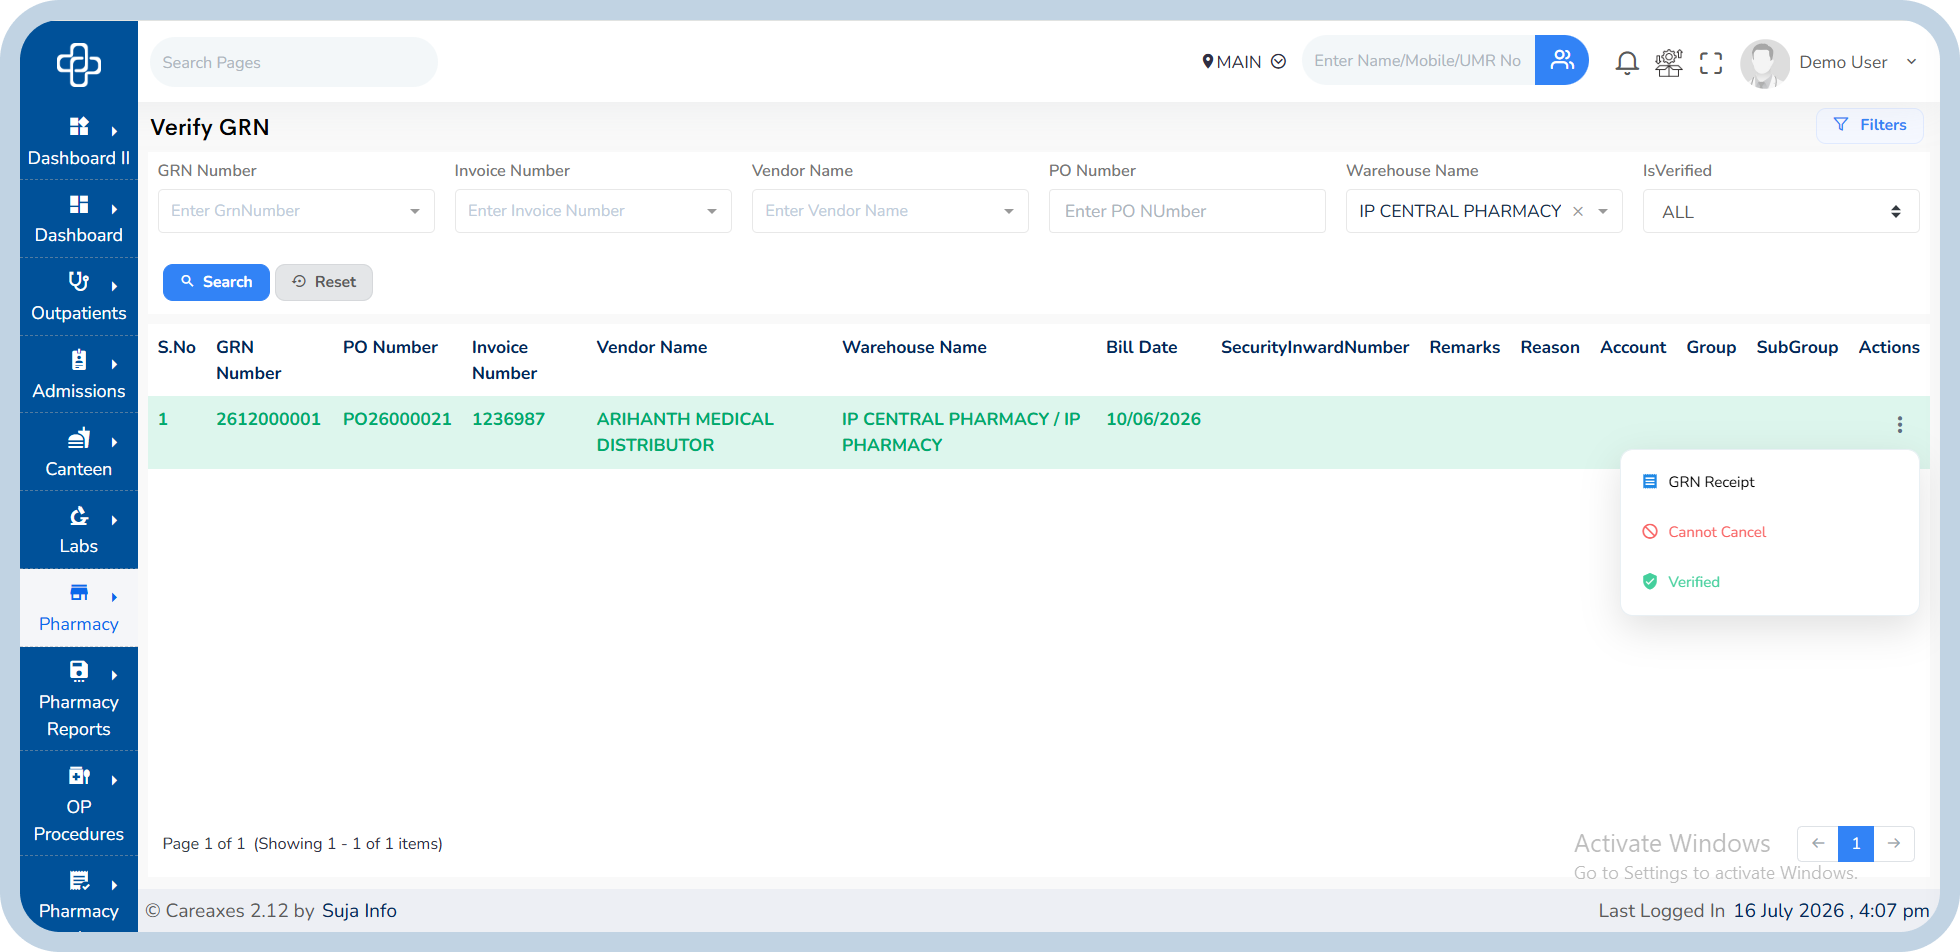Screen dimensions: 1960x952
Task: Expand the Admissions submenu arrow
Action: tap(114, 364)
